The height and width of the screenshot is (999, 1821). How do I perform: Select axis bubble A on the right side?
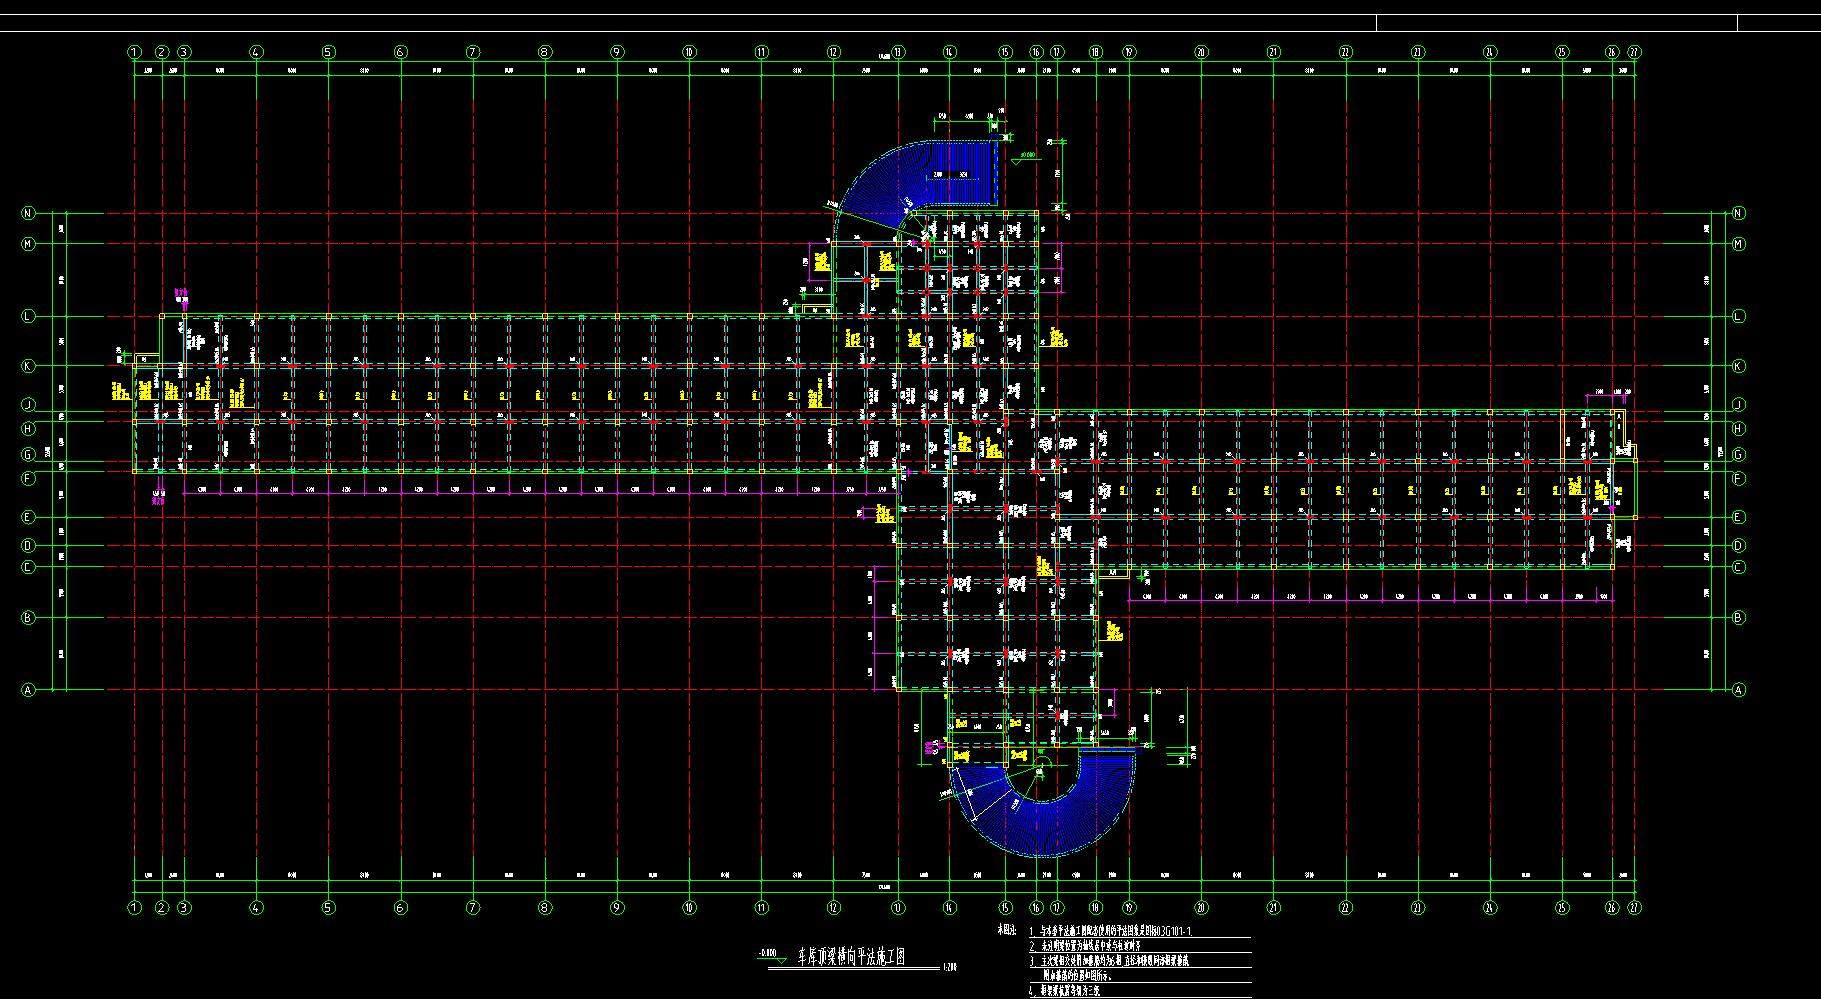(1739, 690)
